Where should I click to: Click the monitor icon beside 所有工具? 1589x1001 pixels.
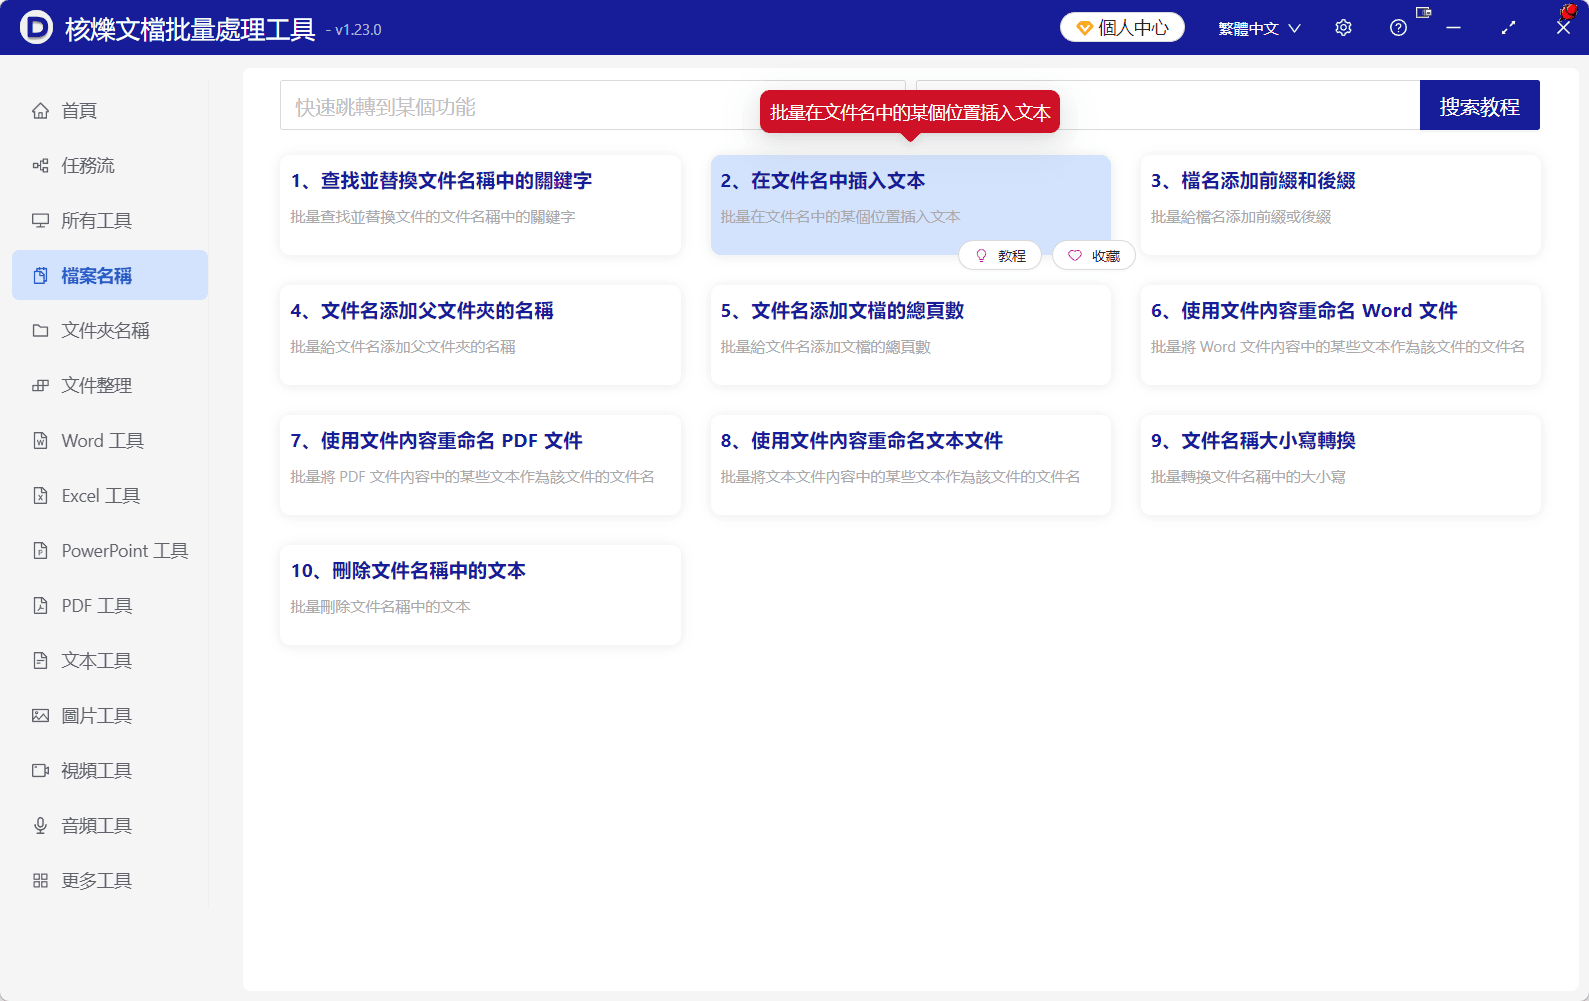[40, 221]
